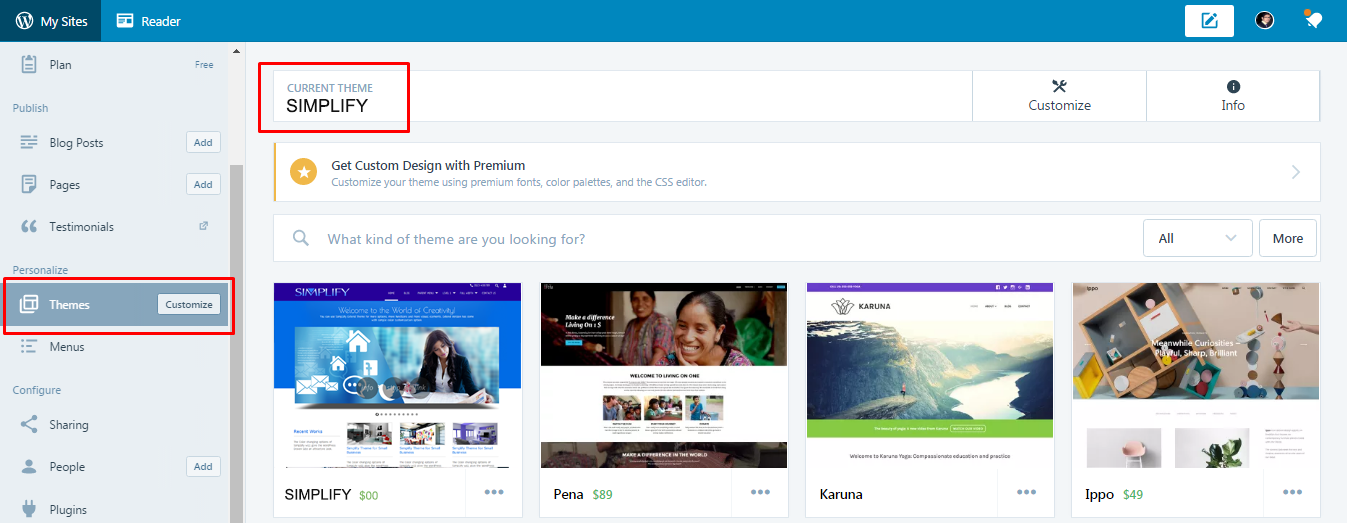Expand the Premium banner chevron arrow
The width and height of the screenshot is (1347, 523).
(1296, 172)
